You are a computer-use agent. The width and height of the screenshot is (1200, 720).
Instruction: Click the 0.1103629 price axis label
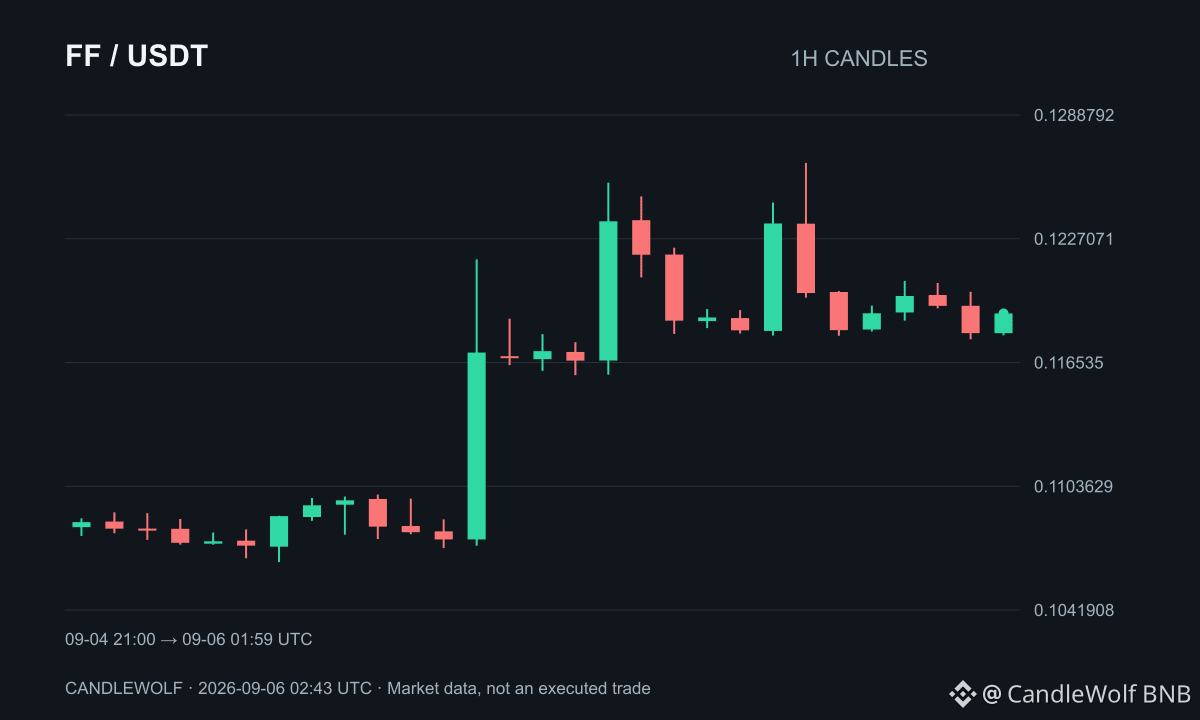(1074, 486)
